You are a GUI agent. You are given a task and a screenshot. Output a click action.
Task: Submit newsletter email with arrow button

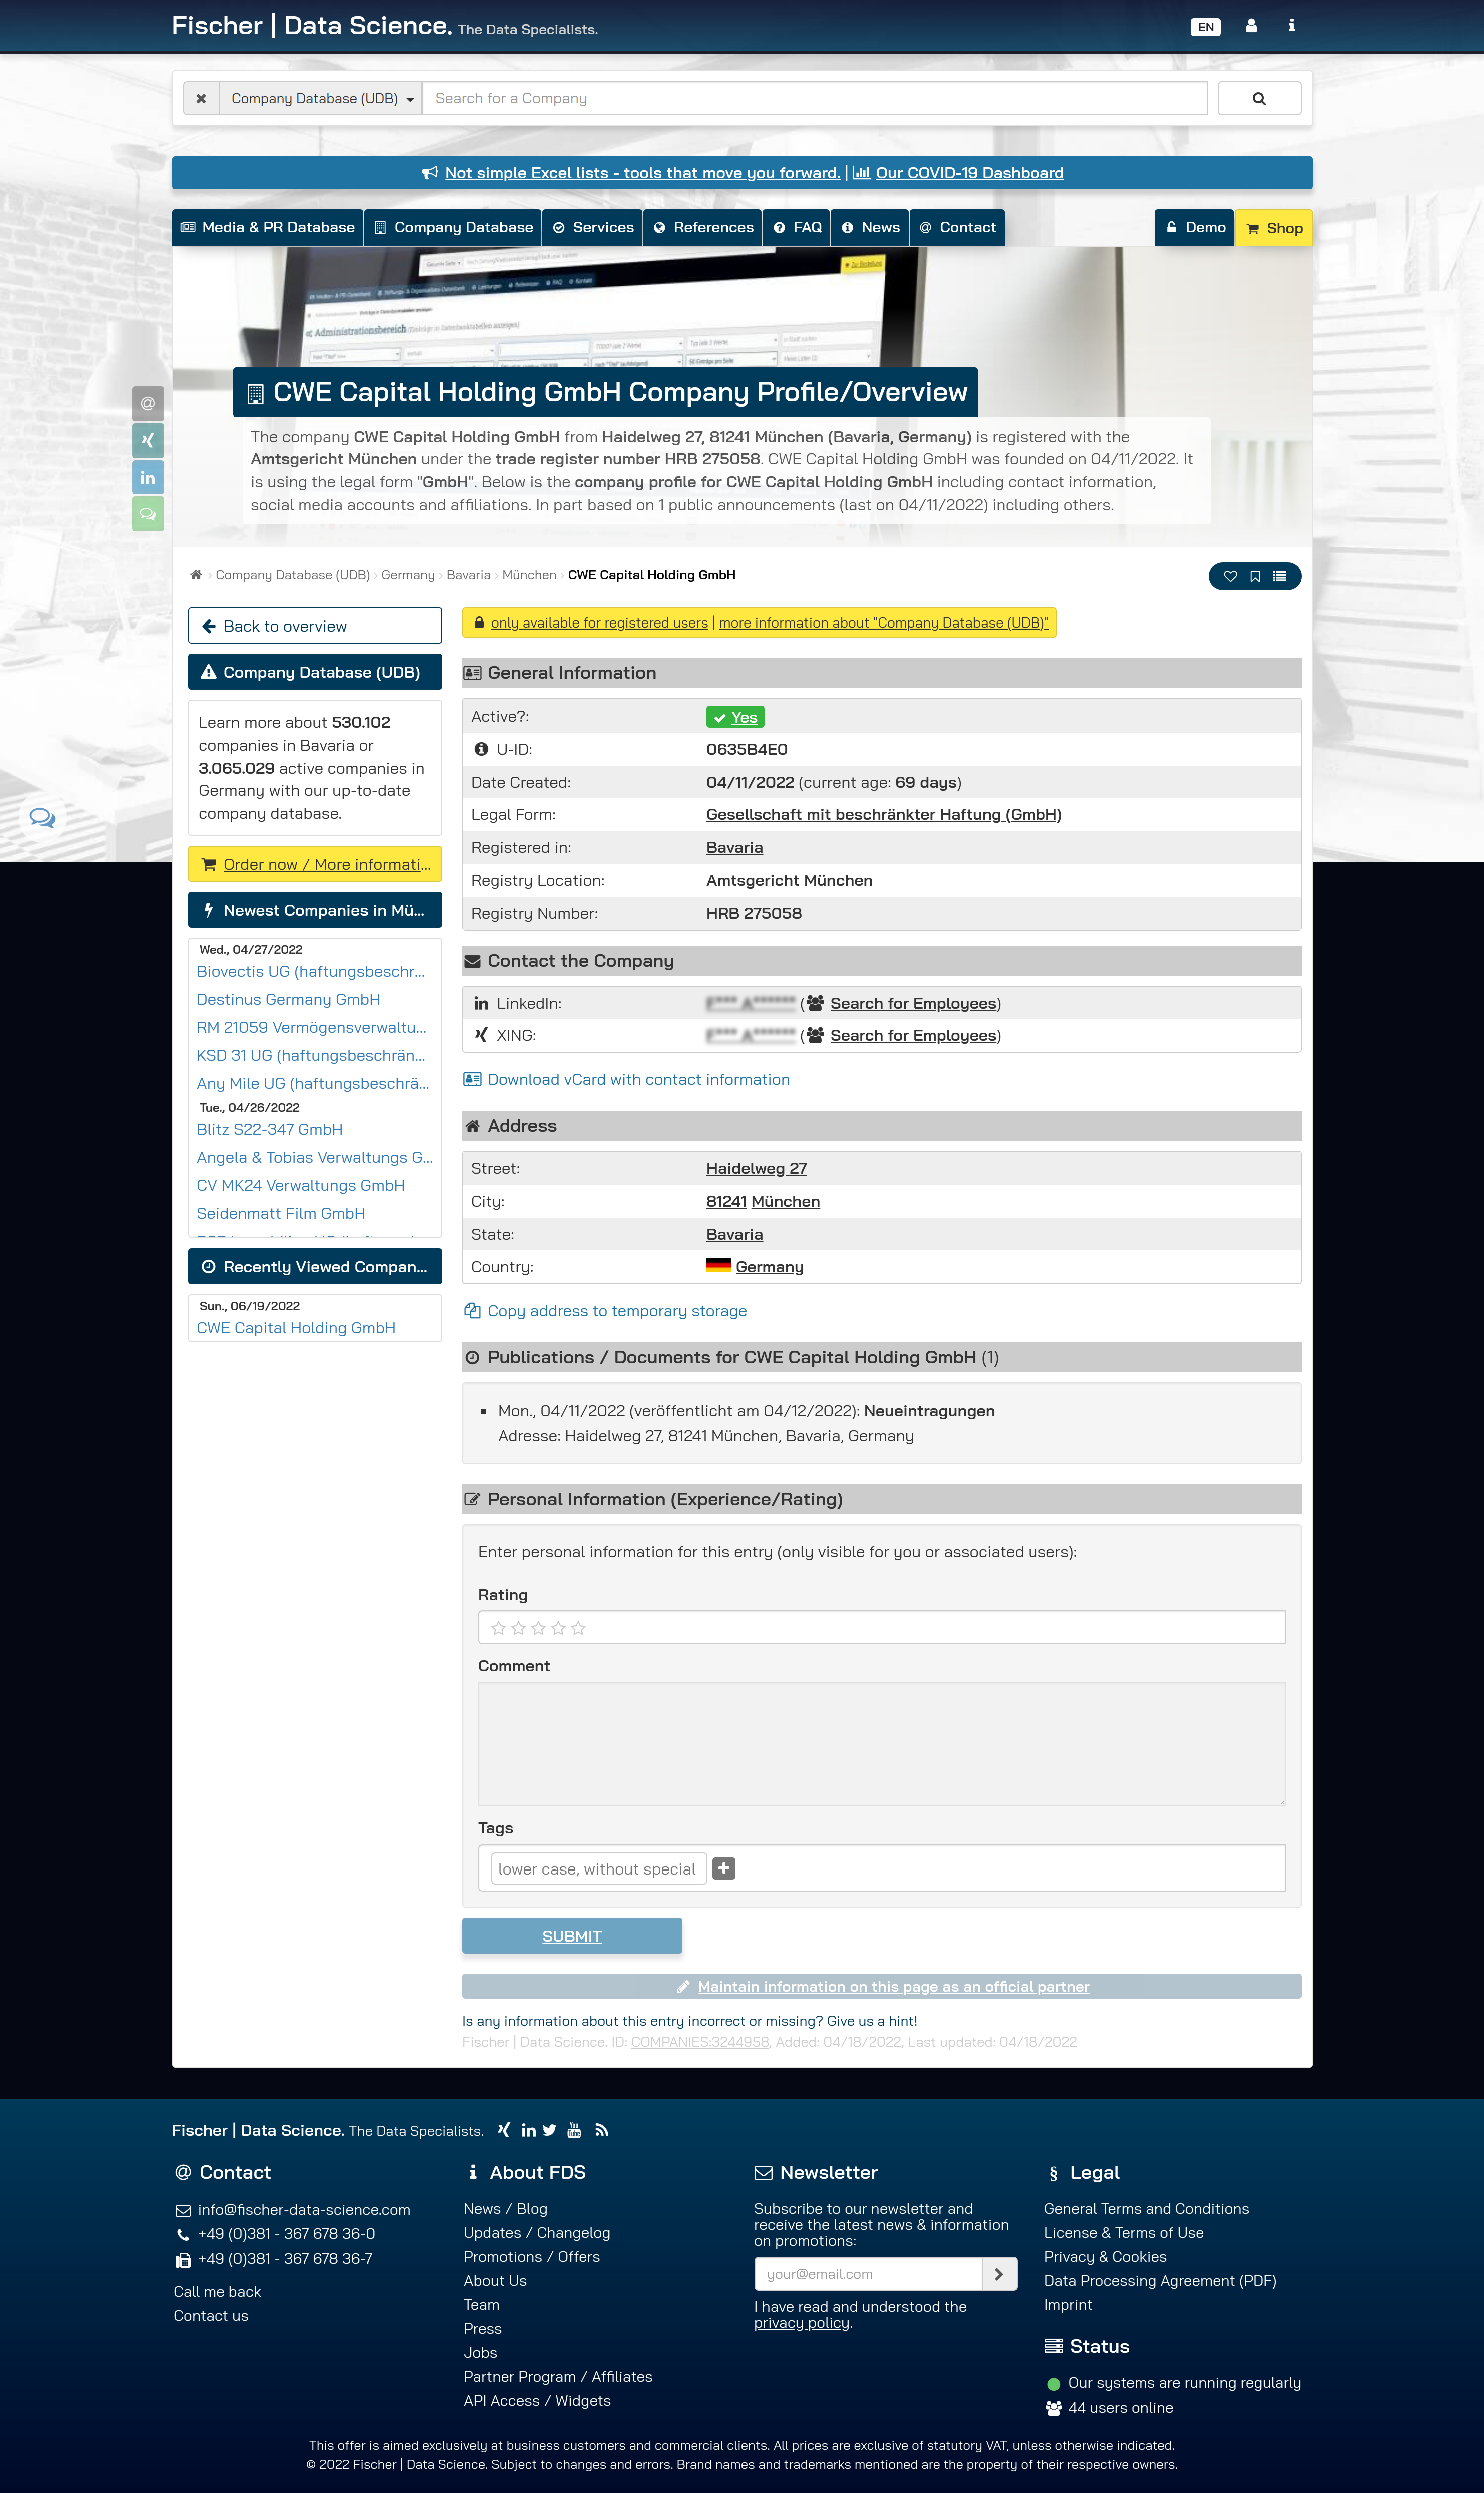998,2274
